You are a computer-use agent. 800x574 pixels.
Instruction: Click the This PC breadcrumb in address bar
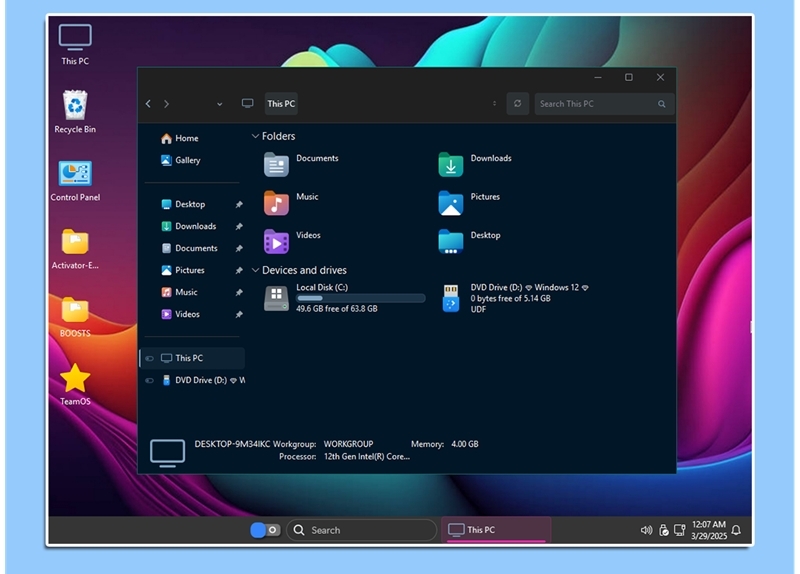[x=281, y=104]
